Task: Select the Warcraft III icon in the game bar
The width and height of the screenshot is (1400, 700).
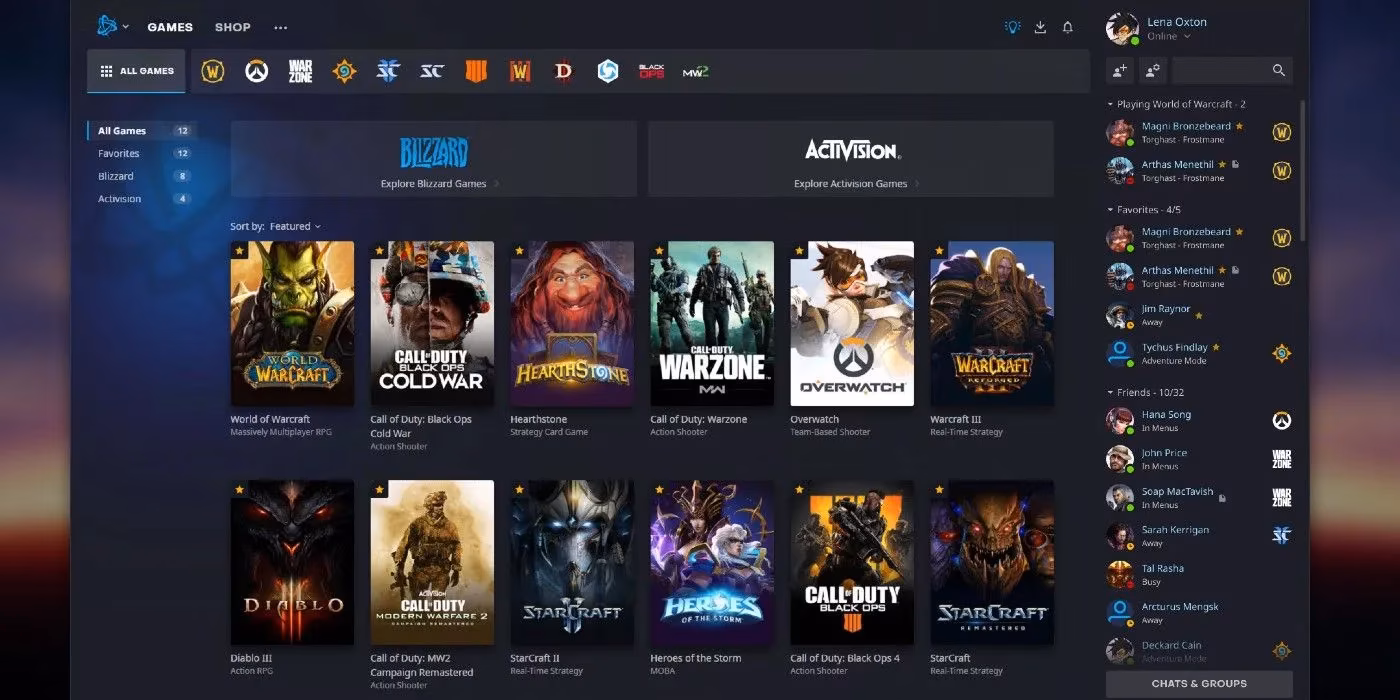Action: click(519, 71)
